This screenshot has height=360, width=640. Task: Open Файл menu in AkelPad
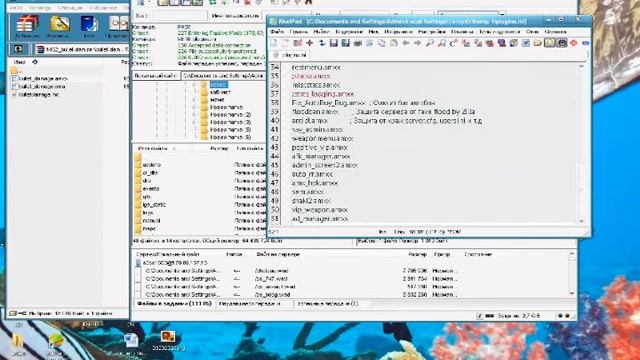[x=277, y=31]
